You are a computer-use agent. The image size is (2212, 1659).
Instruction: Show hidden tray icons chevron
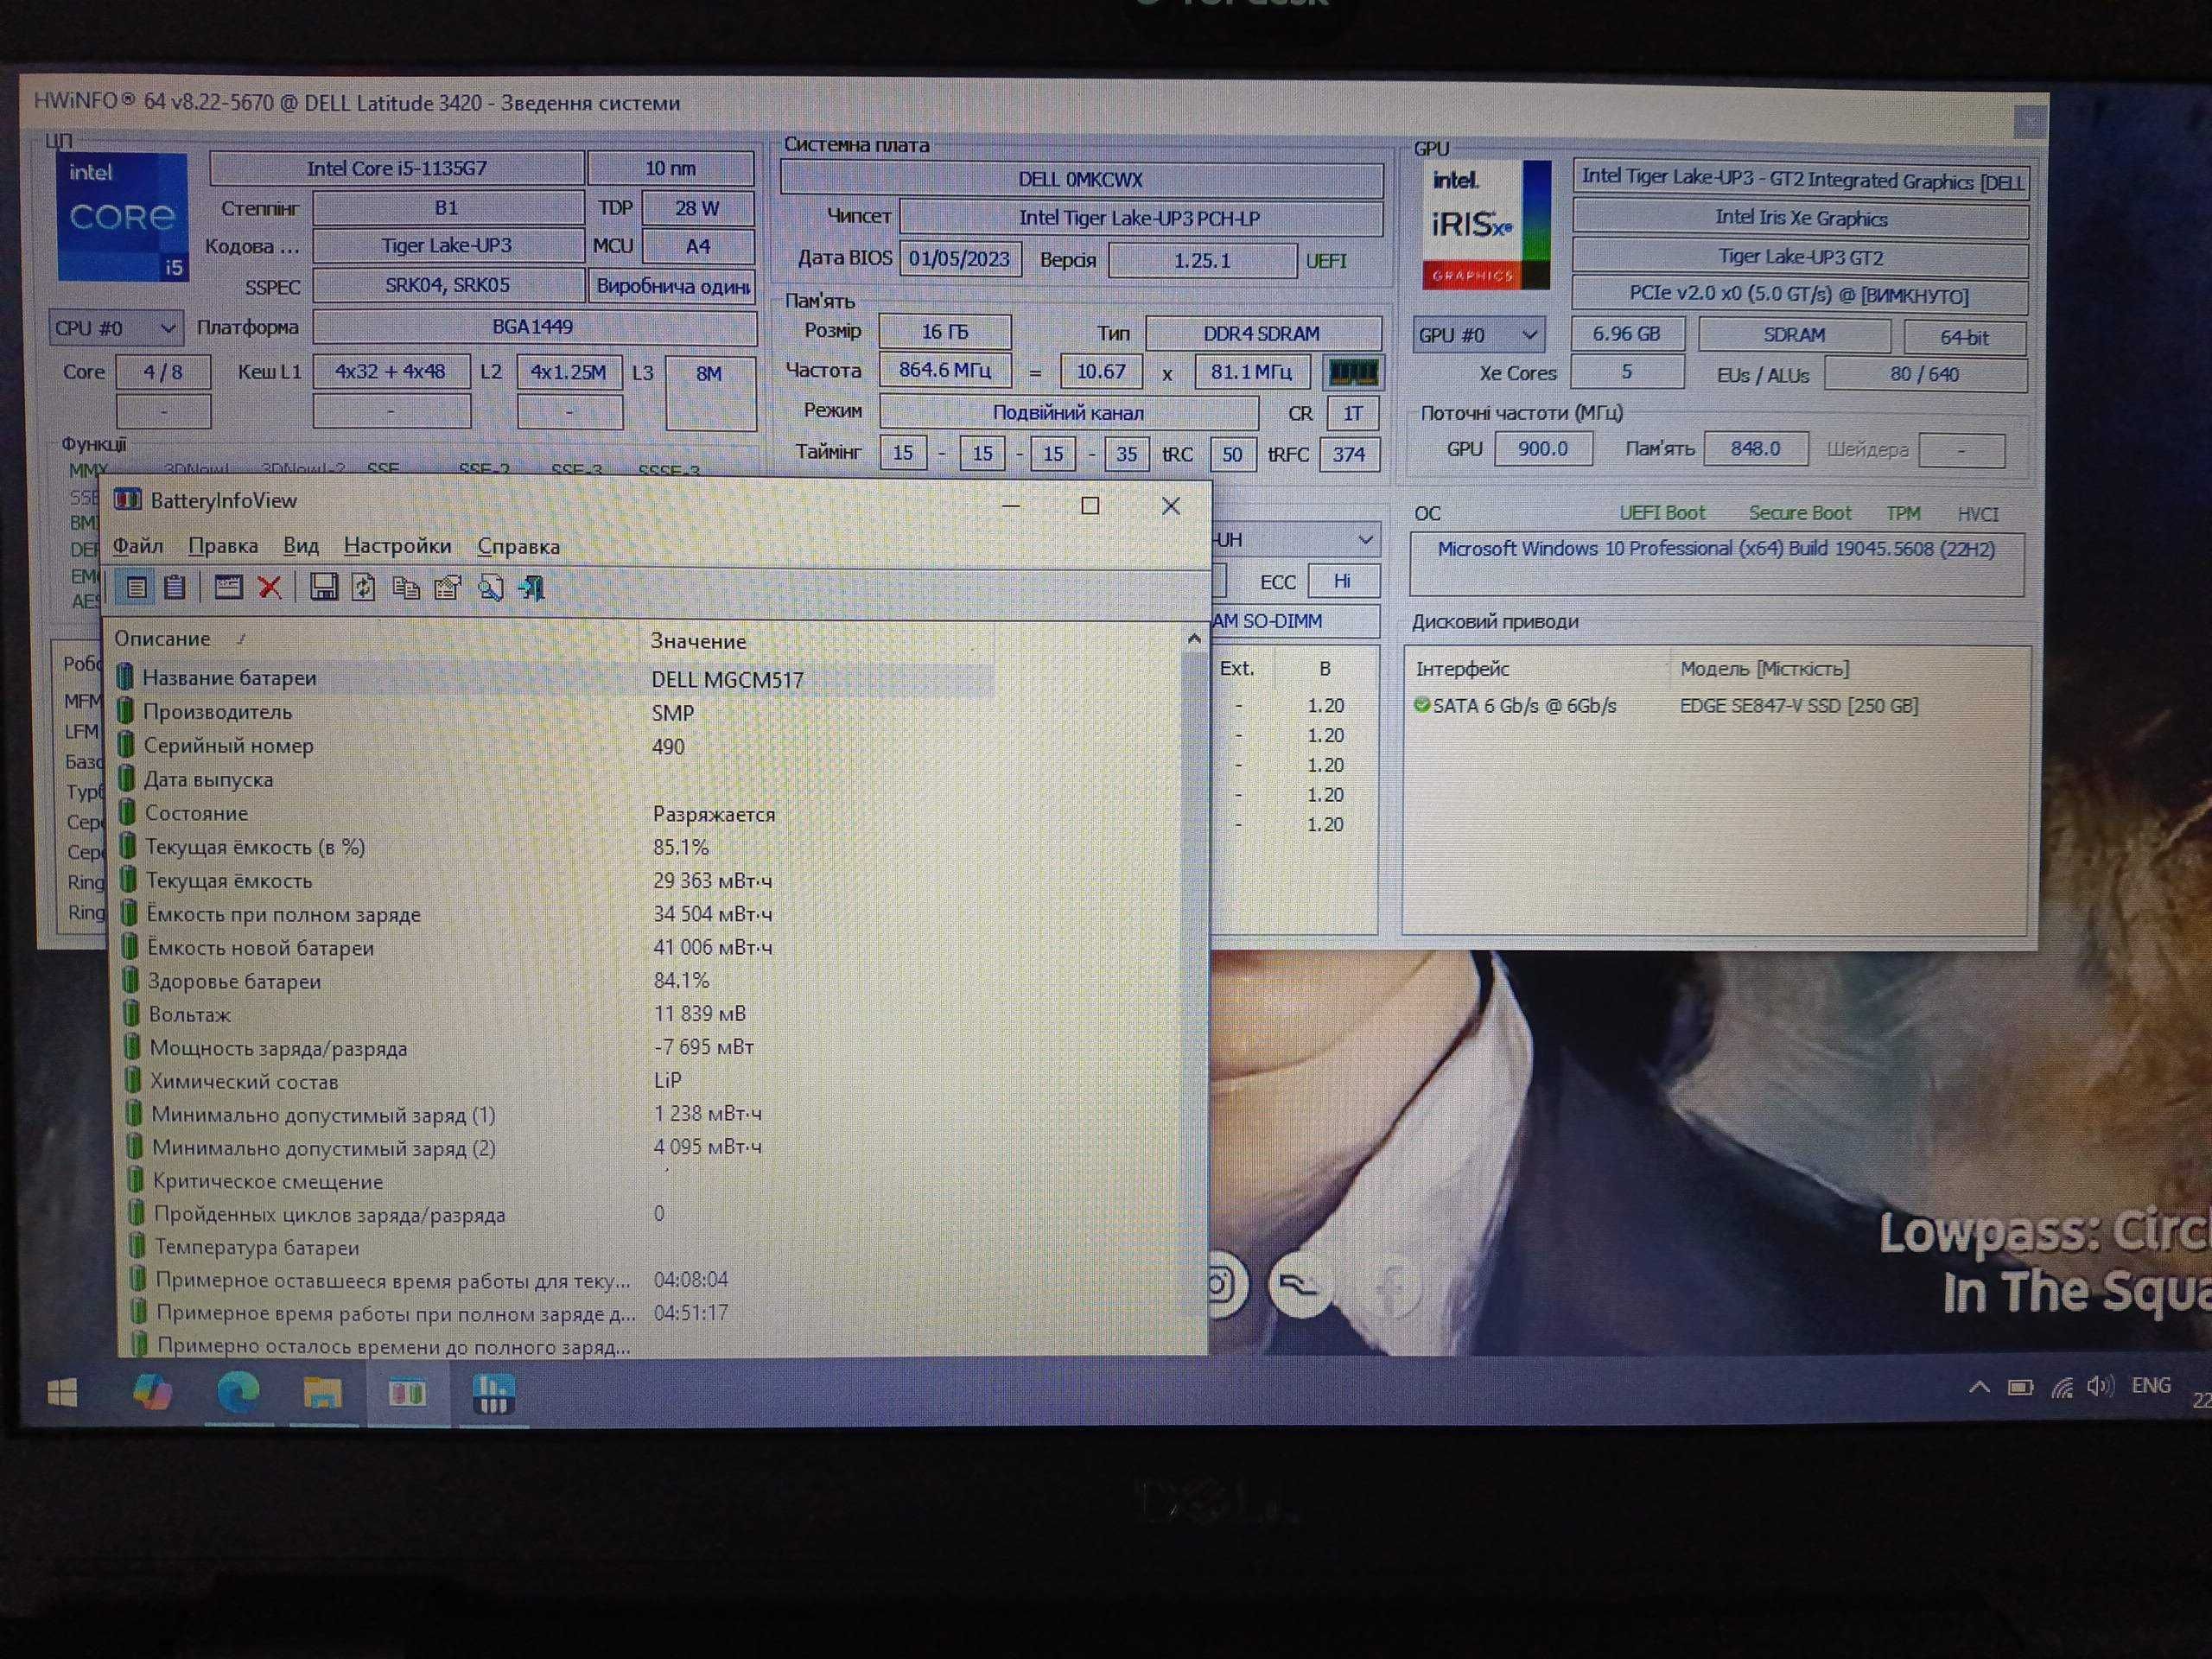[x=1979, y=1387]
